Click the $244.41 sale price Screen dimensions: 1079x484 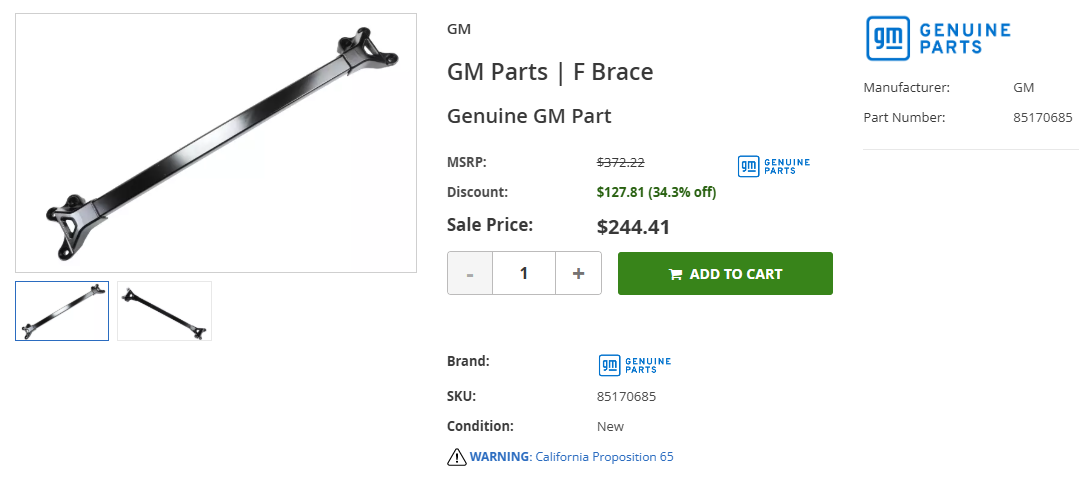point(633,227)
